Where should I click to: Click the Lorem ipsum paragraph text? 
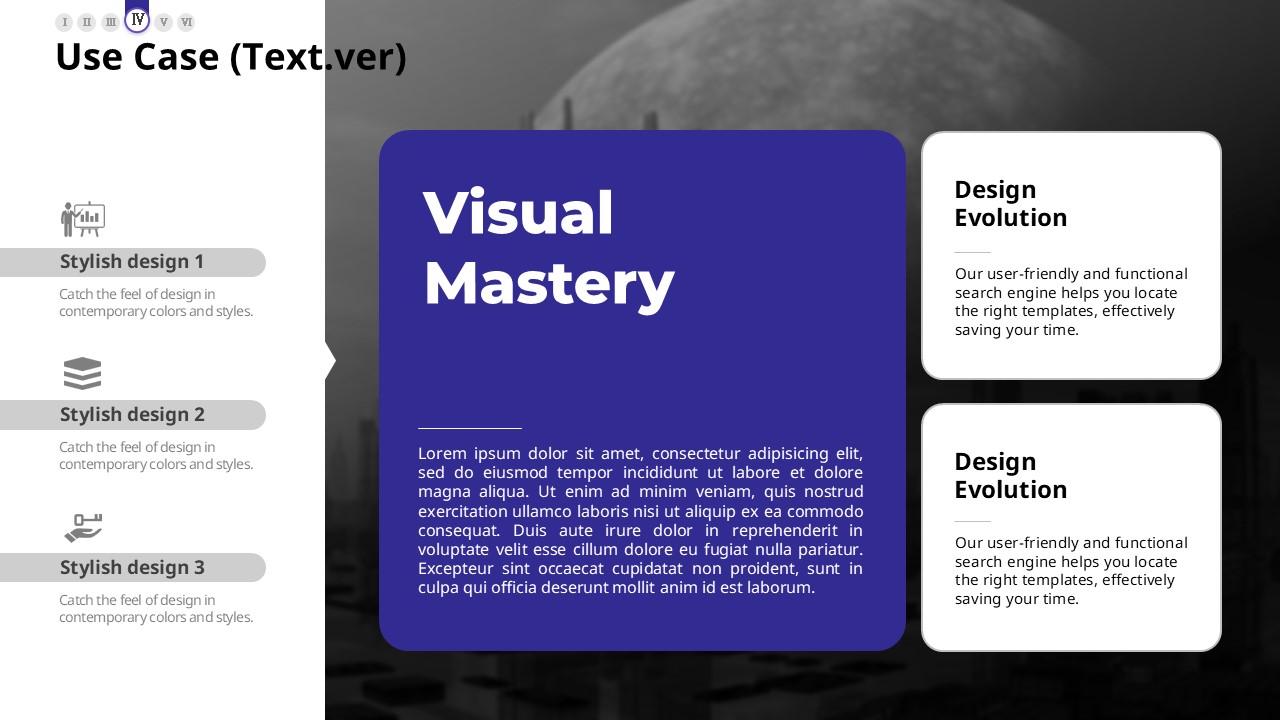(640, 520)
